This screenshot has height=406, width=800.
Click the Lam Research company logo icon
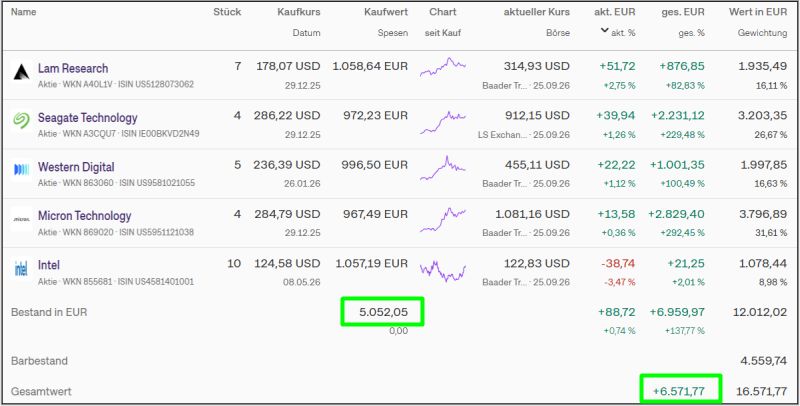[x=21, y=73]
